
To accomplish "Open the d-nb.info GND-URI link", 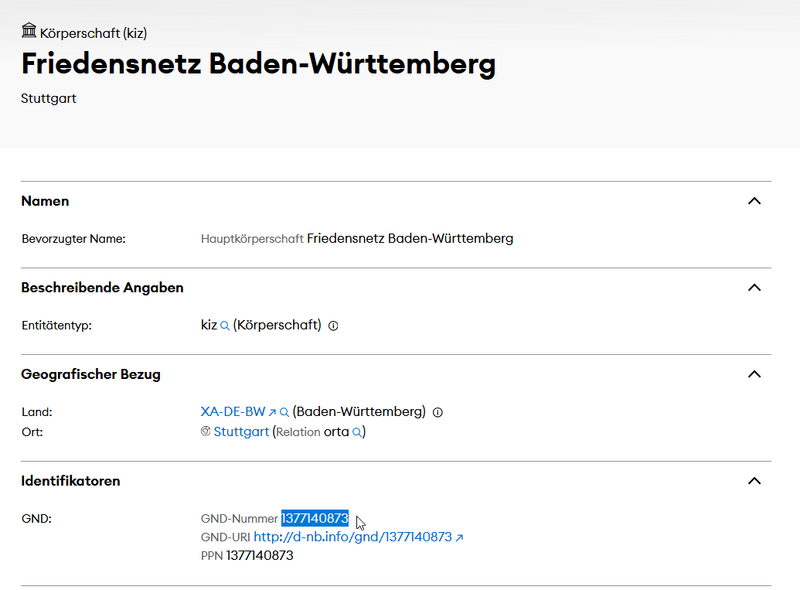I will coord(353,537).
